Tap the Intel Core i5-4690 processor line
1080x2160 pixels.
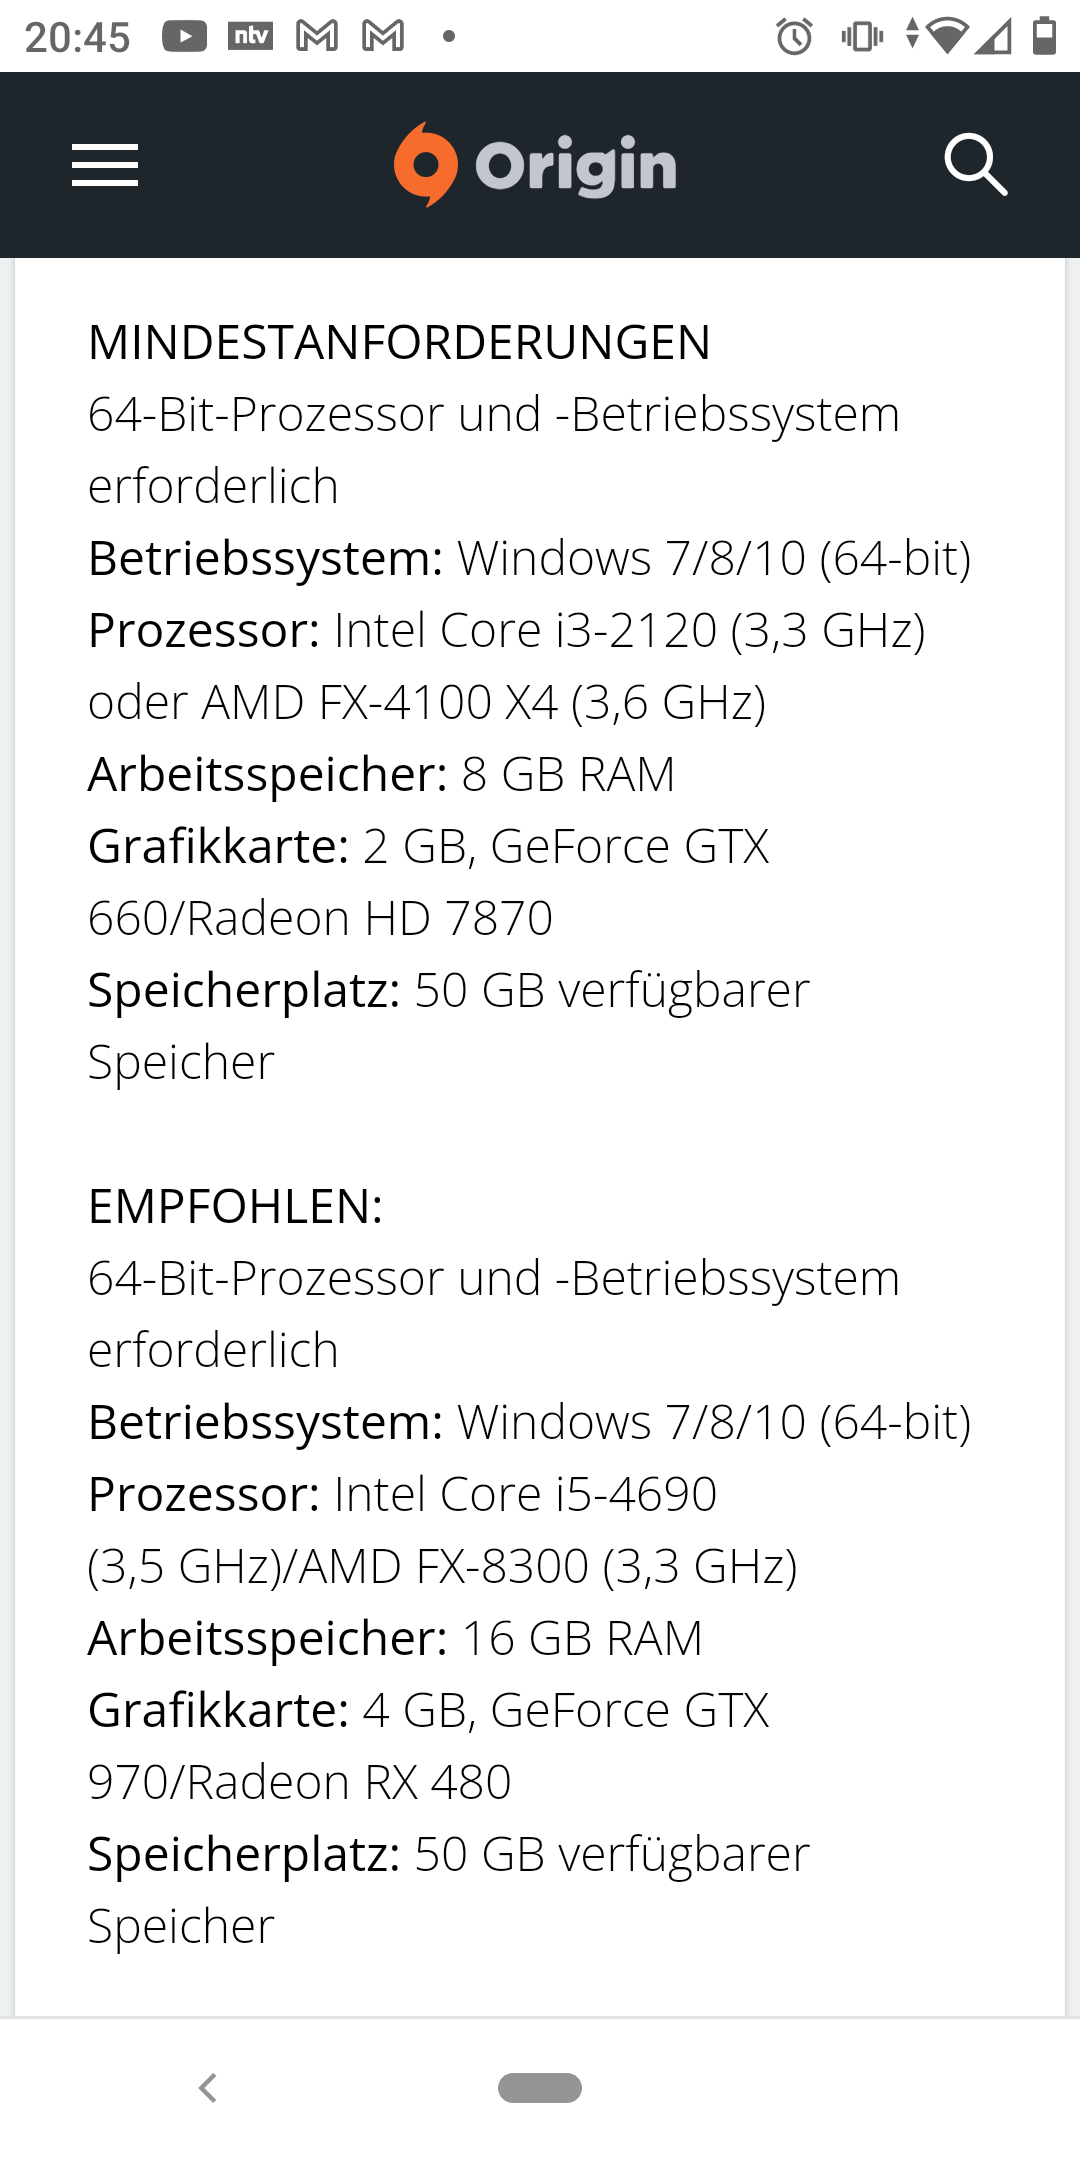[x=402, y=1495]
